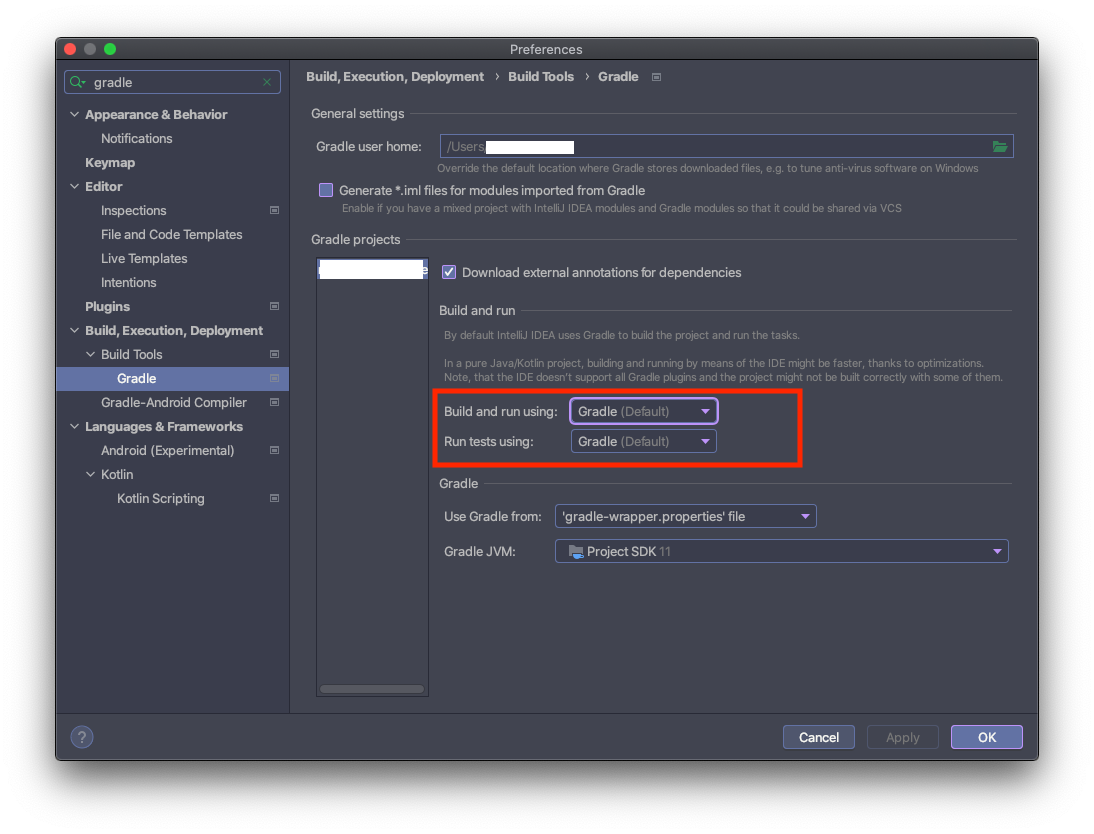Collapse the Kotlin node

click(91, 475)
